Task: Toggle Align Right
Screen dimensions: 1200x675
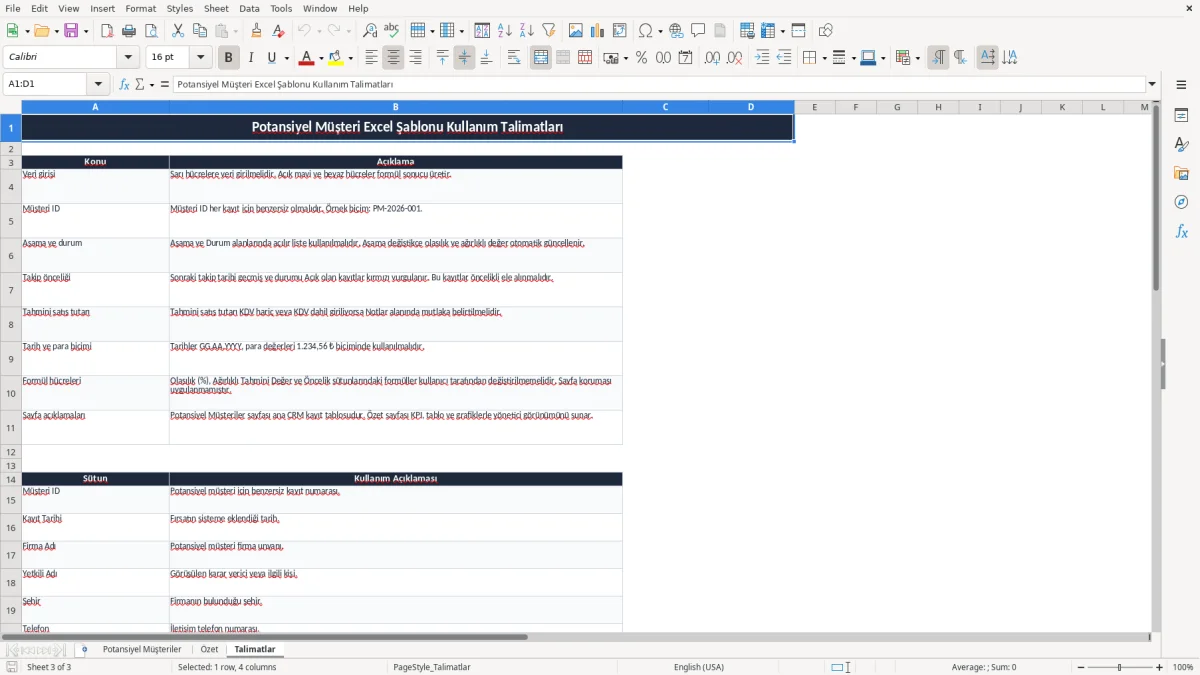Action: pyautogui.click(x=415, y=58)
